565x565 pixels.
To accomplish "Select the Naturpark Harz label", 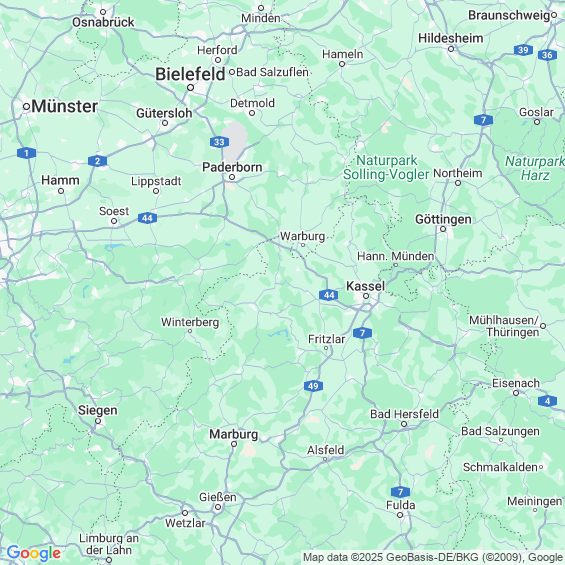I will point(535,168).
